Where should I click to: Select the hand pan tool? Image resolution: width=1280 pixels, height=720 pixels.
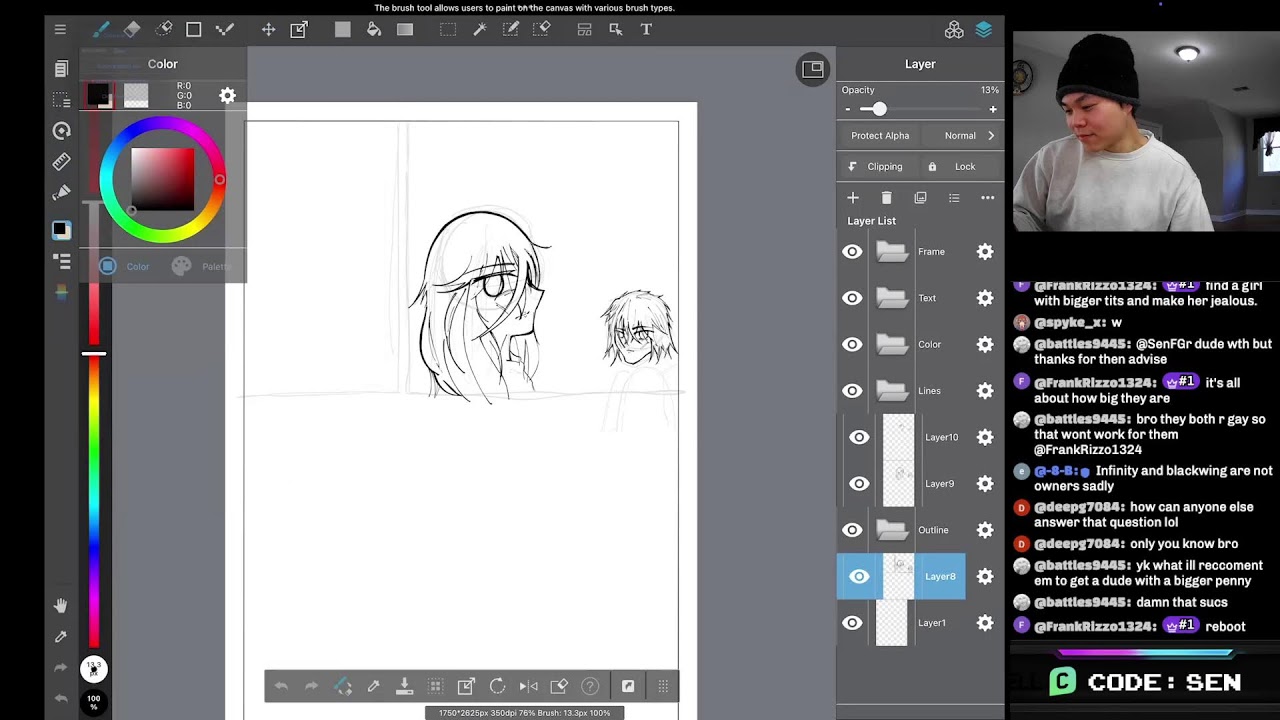(61, 606)
